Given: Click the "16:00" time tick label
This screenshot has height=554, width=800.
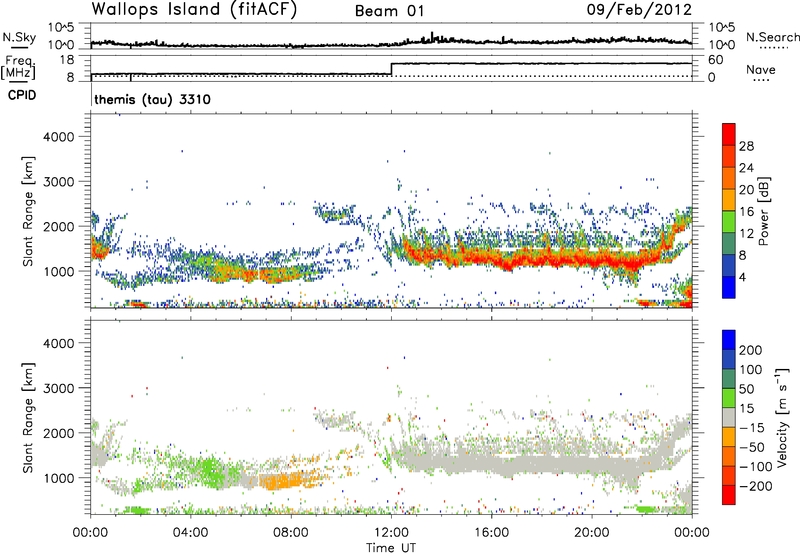Looking at the screenshot, I should click(491, 533).
